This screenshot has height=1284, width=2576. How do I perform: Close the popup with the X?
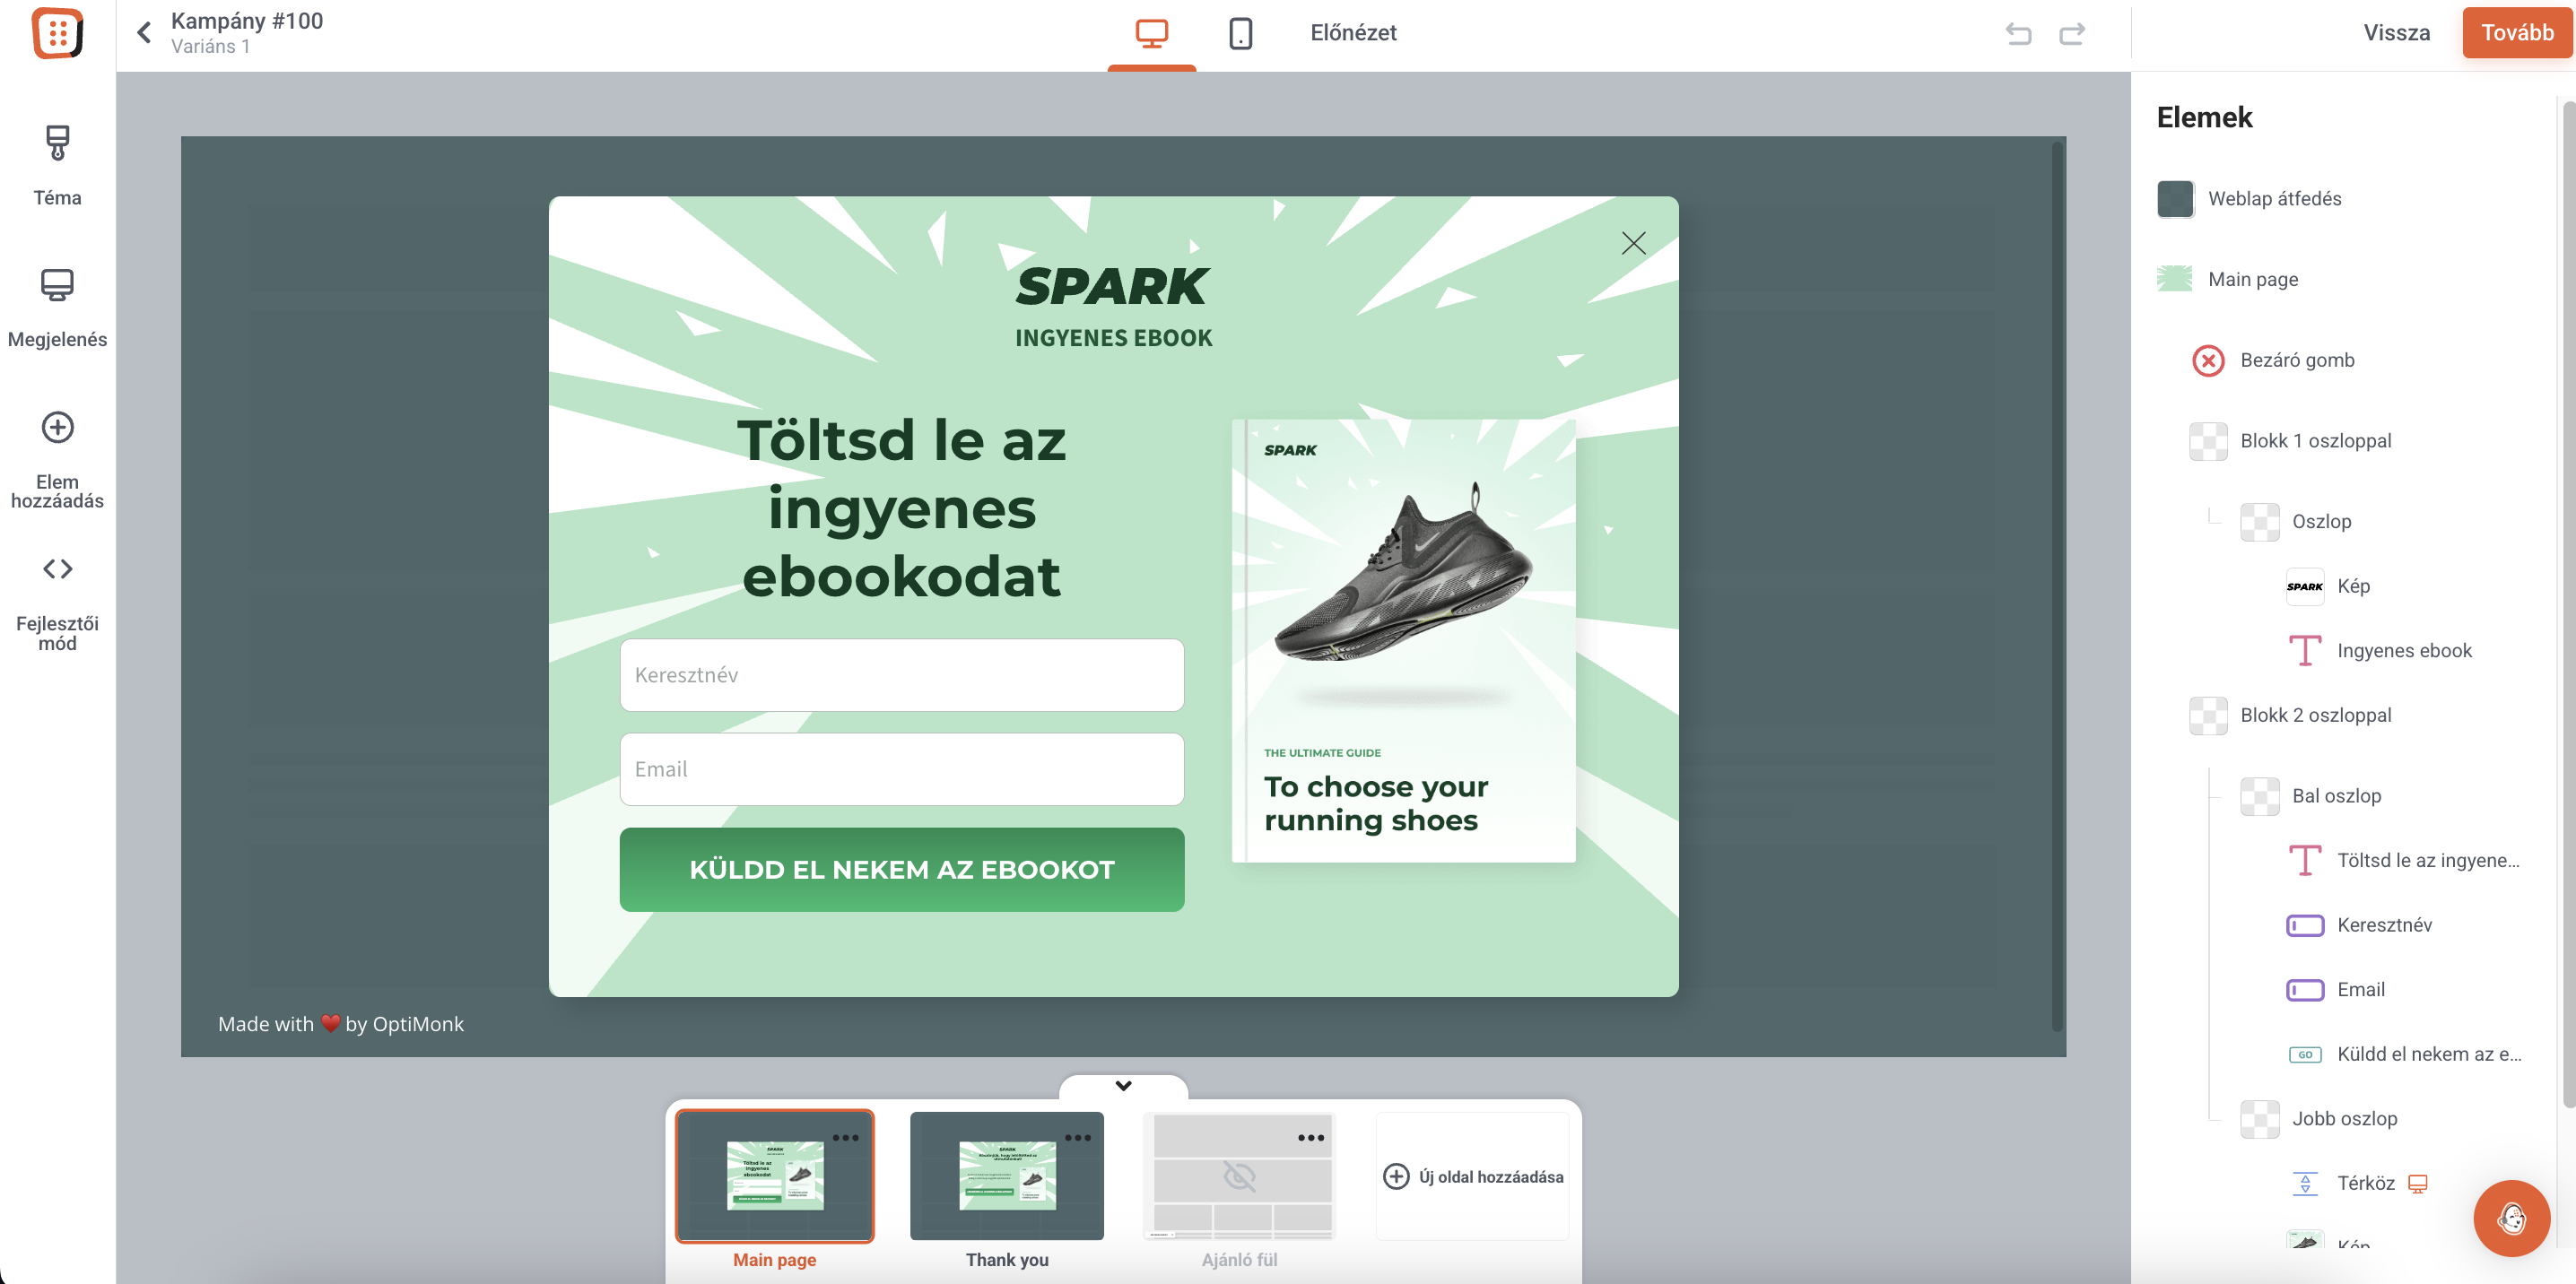[1633, 242]
